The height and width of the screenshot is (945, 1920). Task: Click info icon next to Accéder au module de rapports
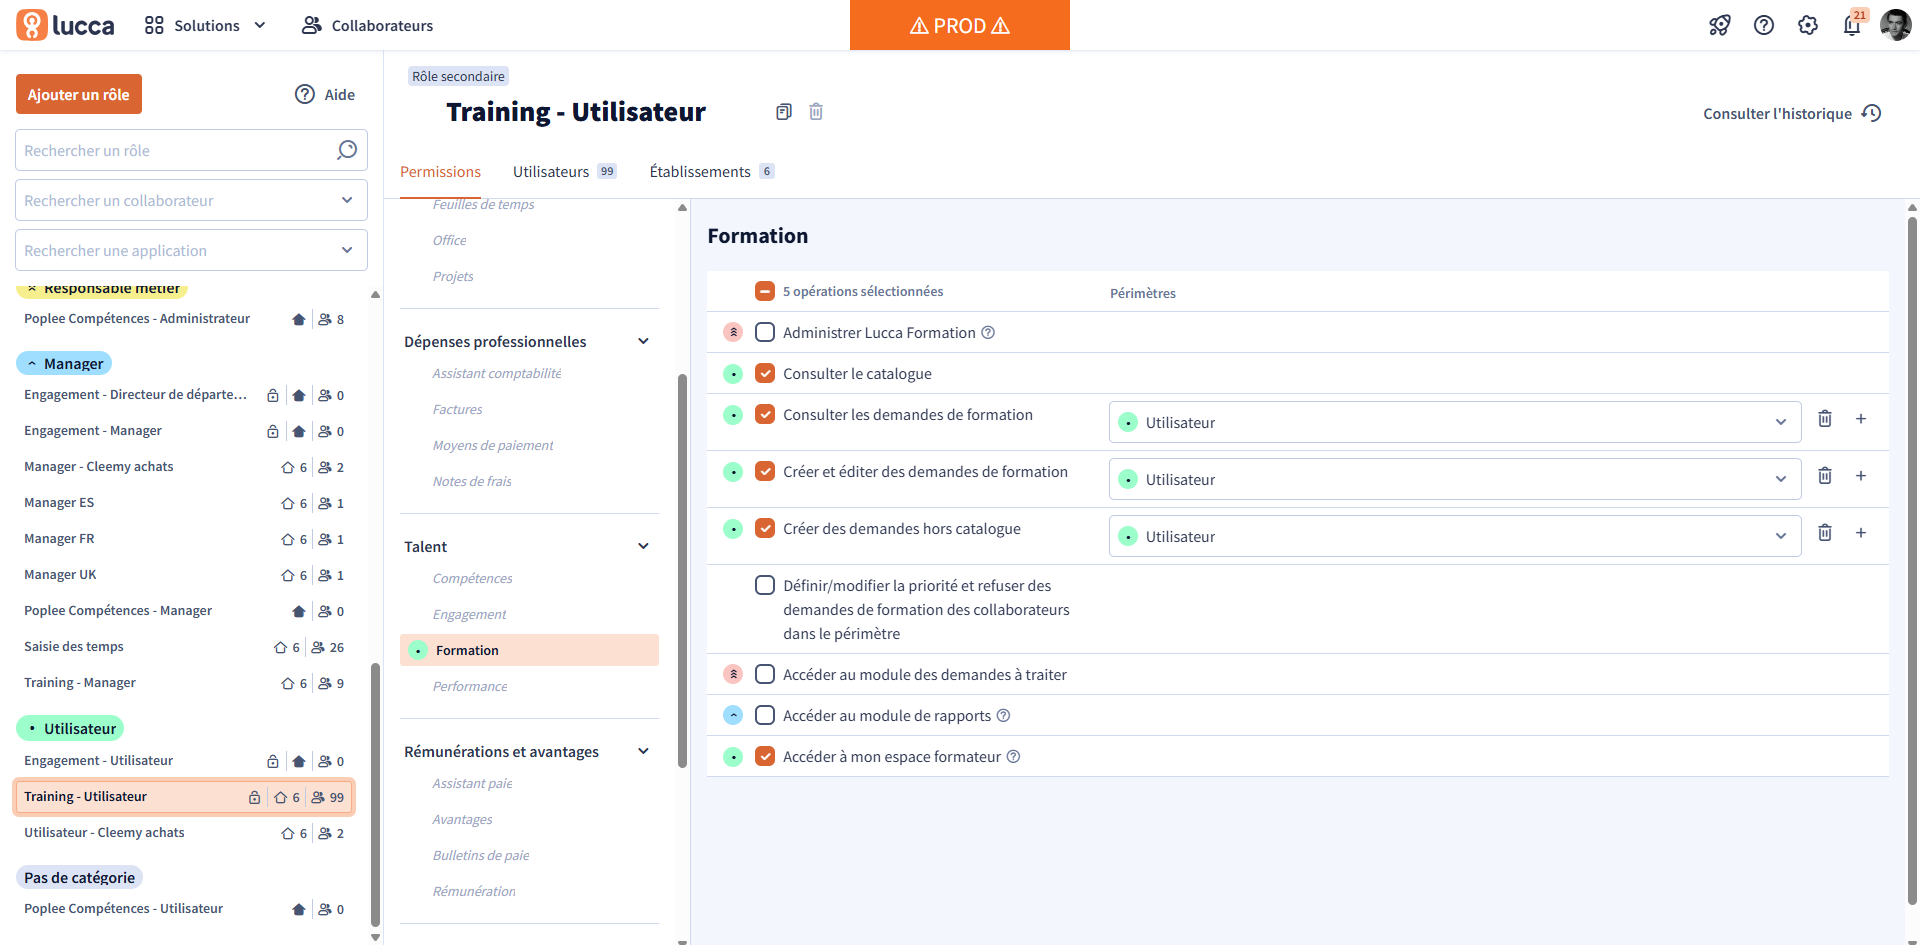(1004, 716)
